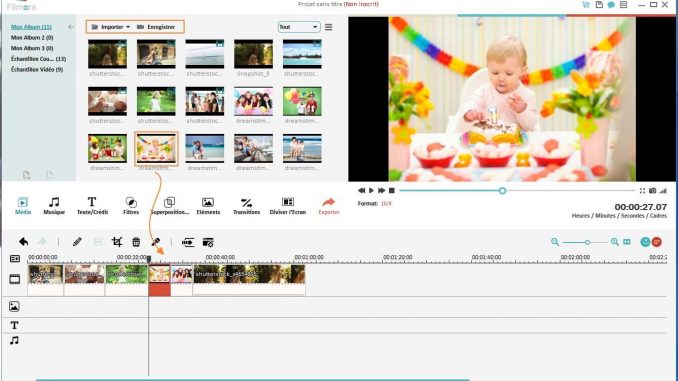The width and height of the screenshot is (678, 381).
Task: Click the red round icon beside zoom controls
Action: pos(657,242)
